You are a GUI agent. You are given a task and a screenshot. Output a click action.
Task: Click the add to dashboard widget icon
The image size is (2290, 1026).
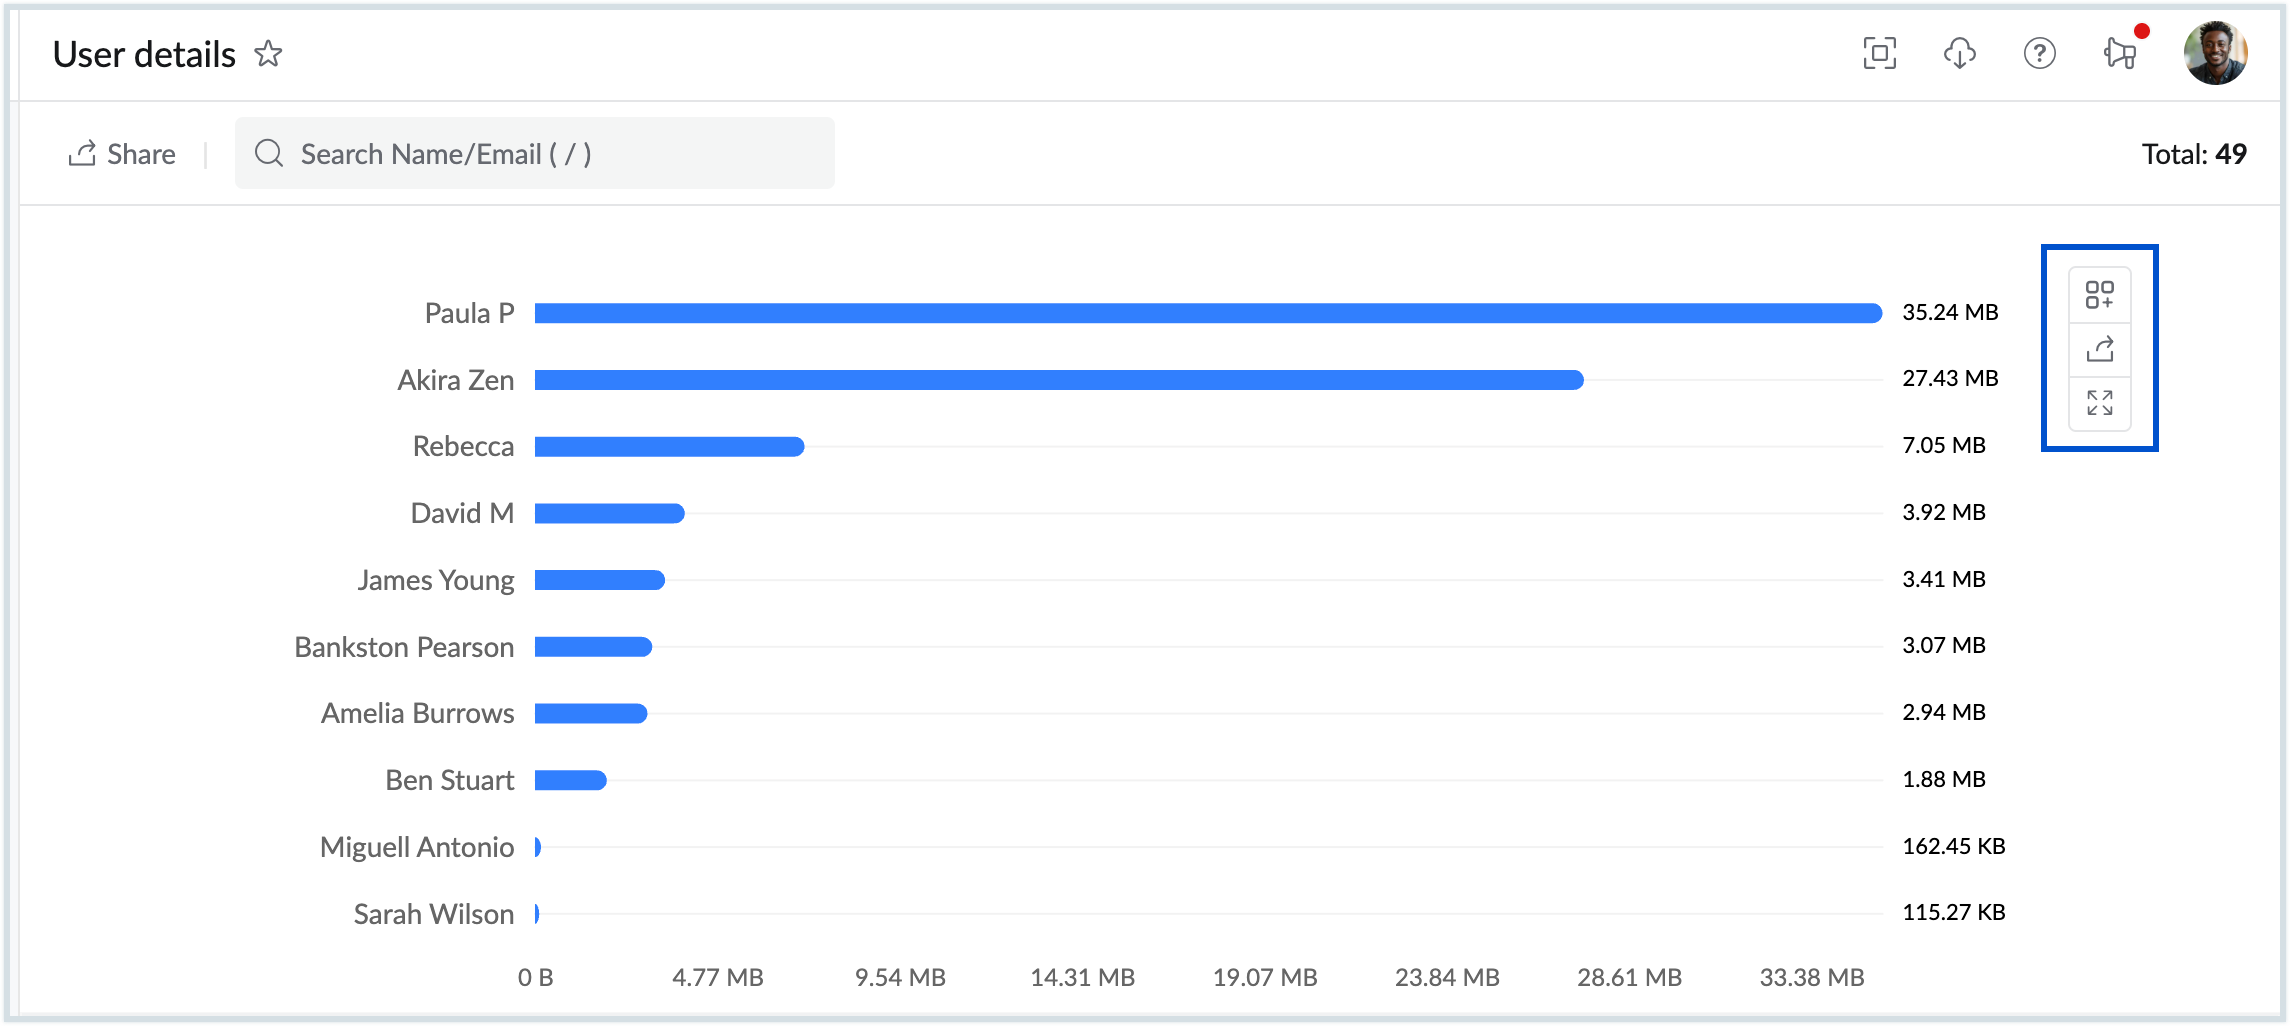click(x=2099, y=295)
